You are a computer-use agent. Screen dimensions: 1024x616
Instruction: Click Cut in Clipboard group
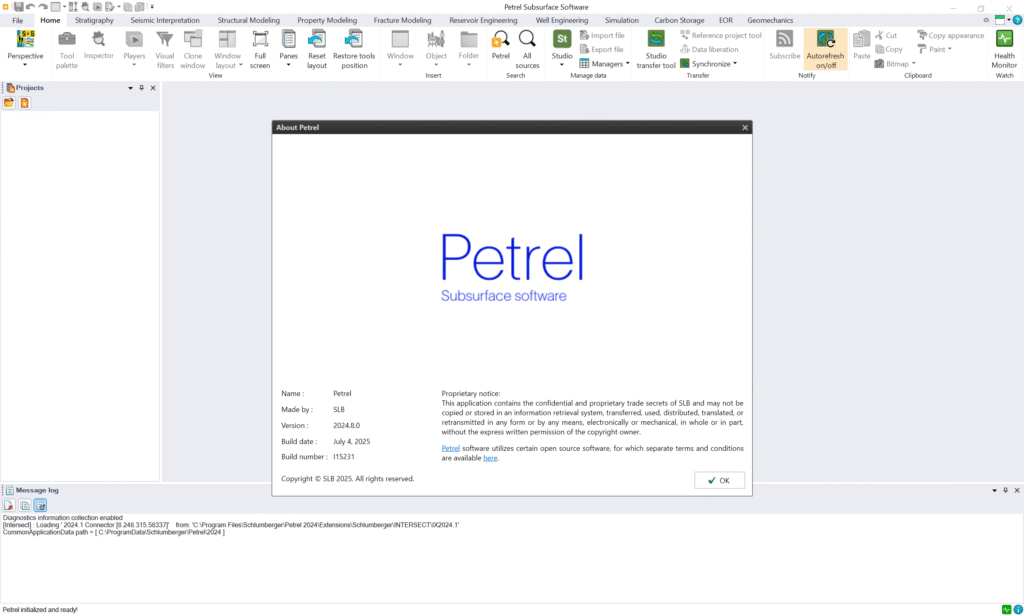886,35
